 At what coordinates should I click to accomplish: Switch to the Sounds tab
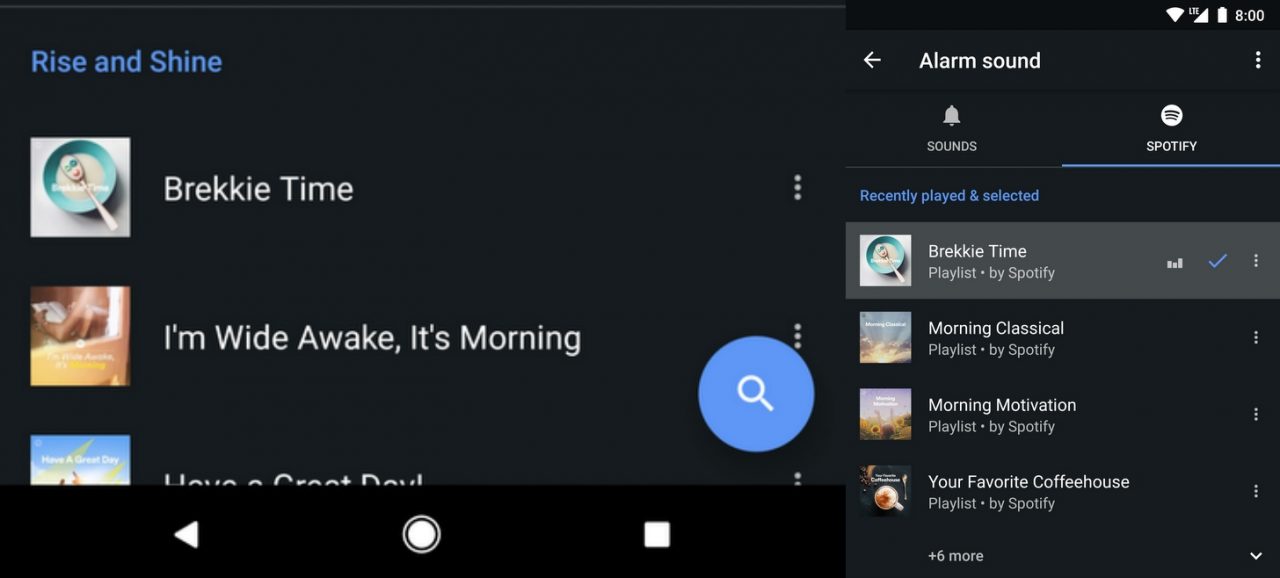(x=952, y=129)
